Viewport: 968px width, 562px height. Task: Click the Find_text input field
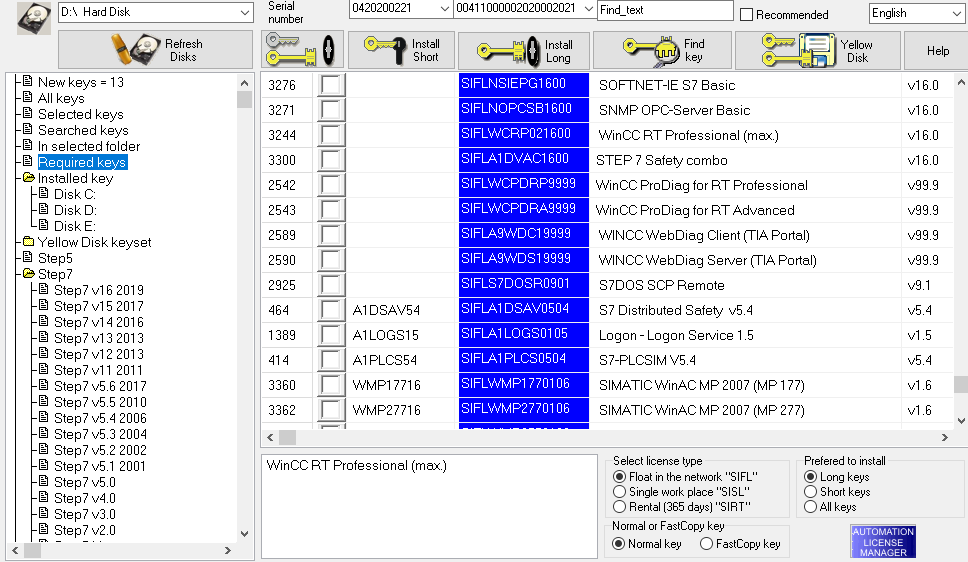665,10
